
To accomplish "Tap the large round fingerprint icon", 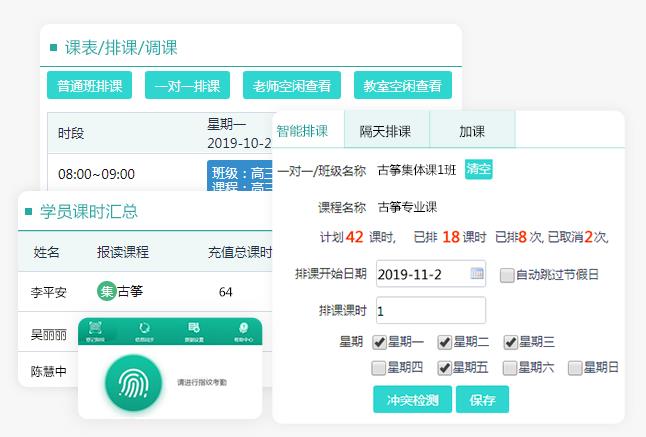I will click(x=133, y=383).
